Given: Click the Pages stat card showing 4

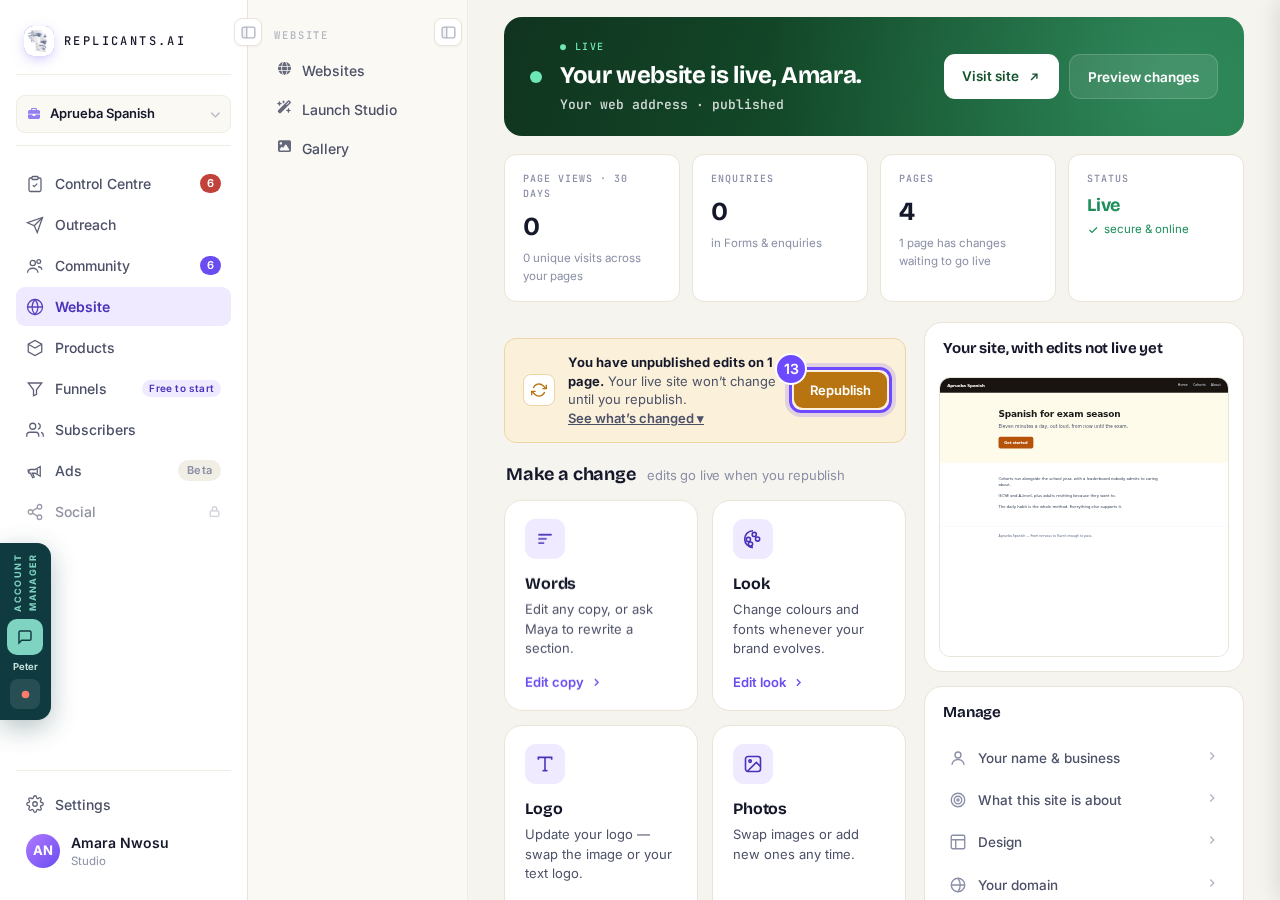Looking at the screenshot, I should coord(968,228).
